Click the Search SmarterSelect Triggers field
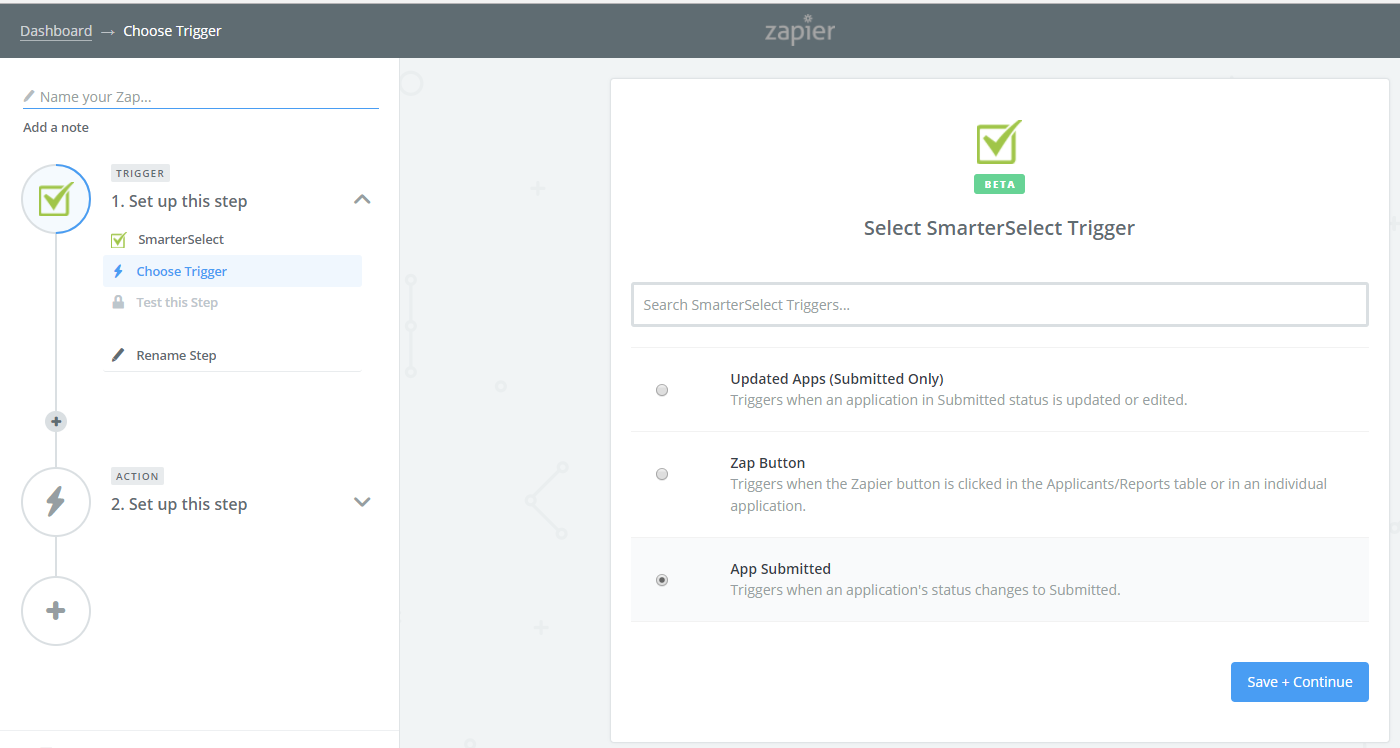1400x748 pixels. point(999,304)
